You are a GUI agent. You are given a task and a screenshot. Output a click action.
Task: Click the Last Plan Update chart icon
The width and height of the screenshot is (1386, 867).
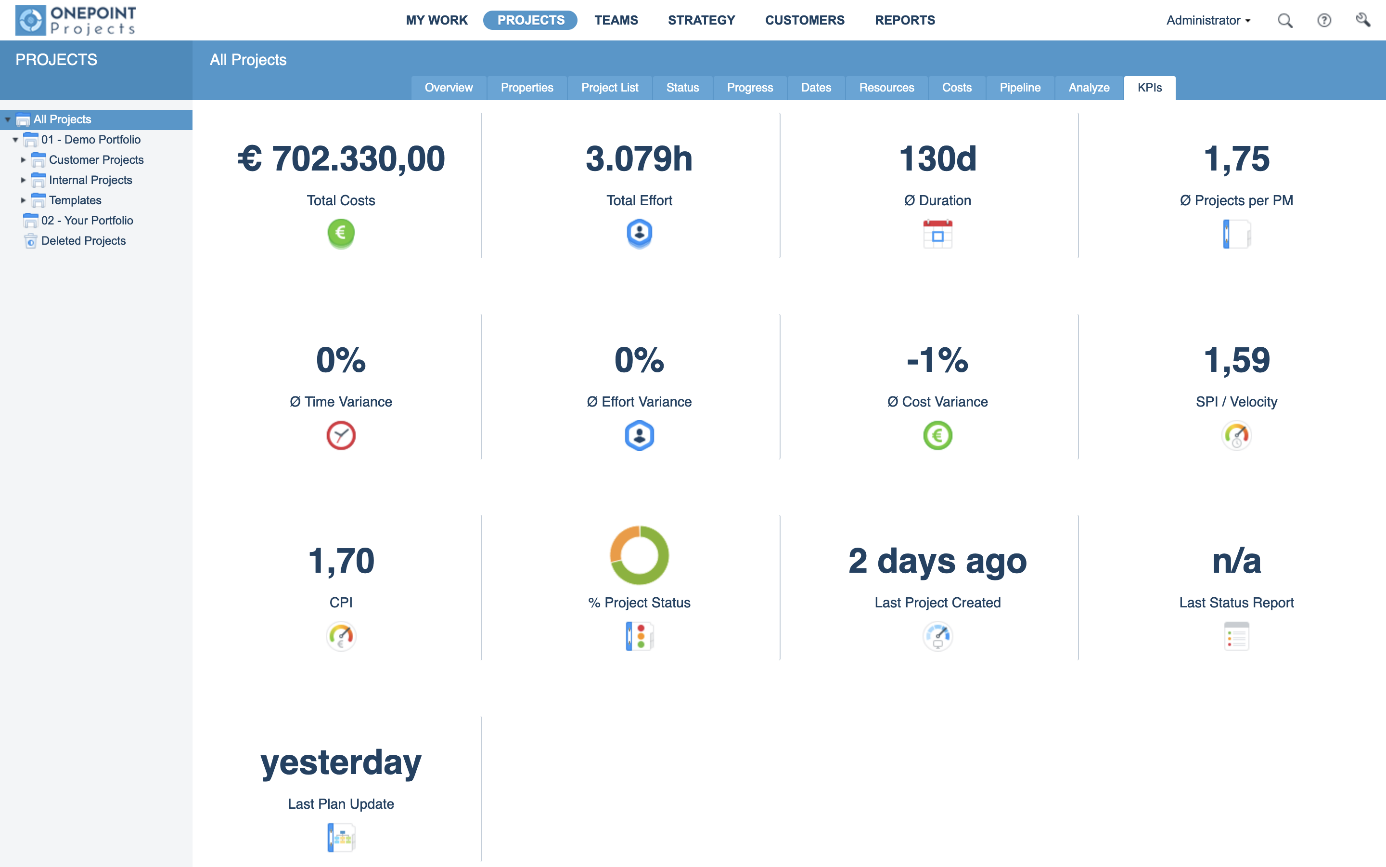[341, 838]
